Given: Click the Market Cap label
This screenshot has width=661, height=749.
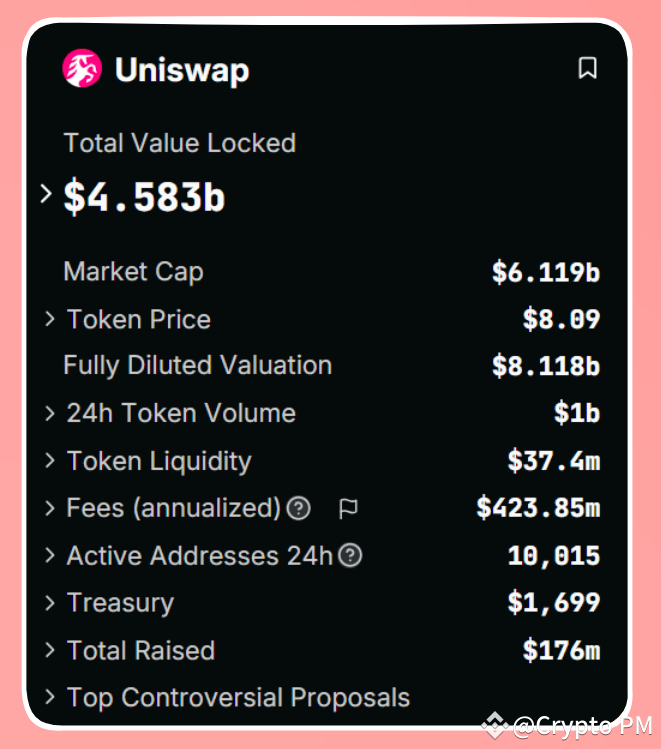Looking at the screenshot, I should coord(133,271).
